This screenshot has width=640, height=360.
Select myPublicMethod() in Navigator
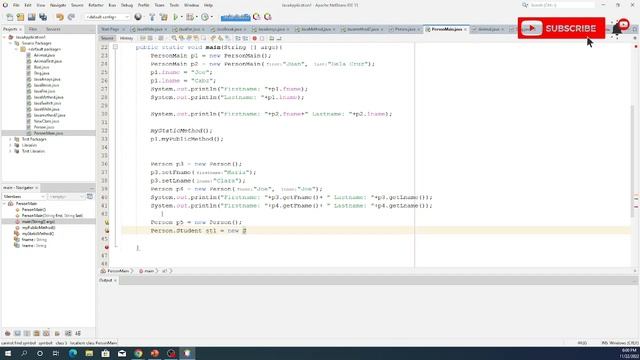pyautogui.click(x=38, y=228)
